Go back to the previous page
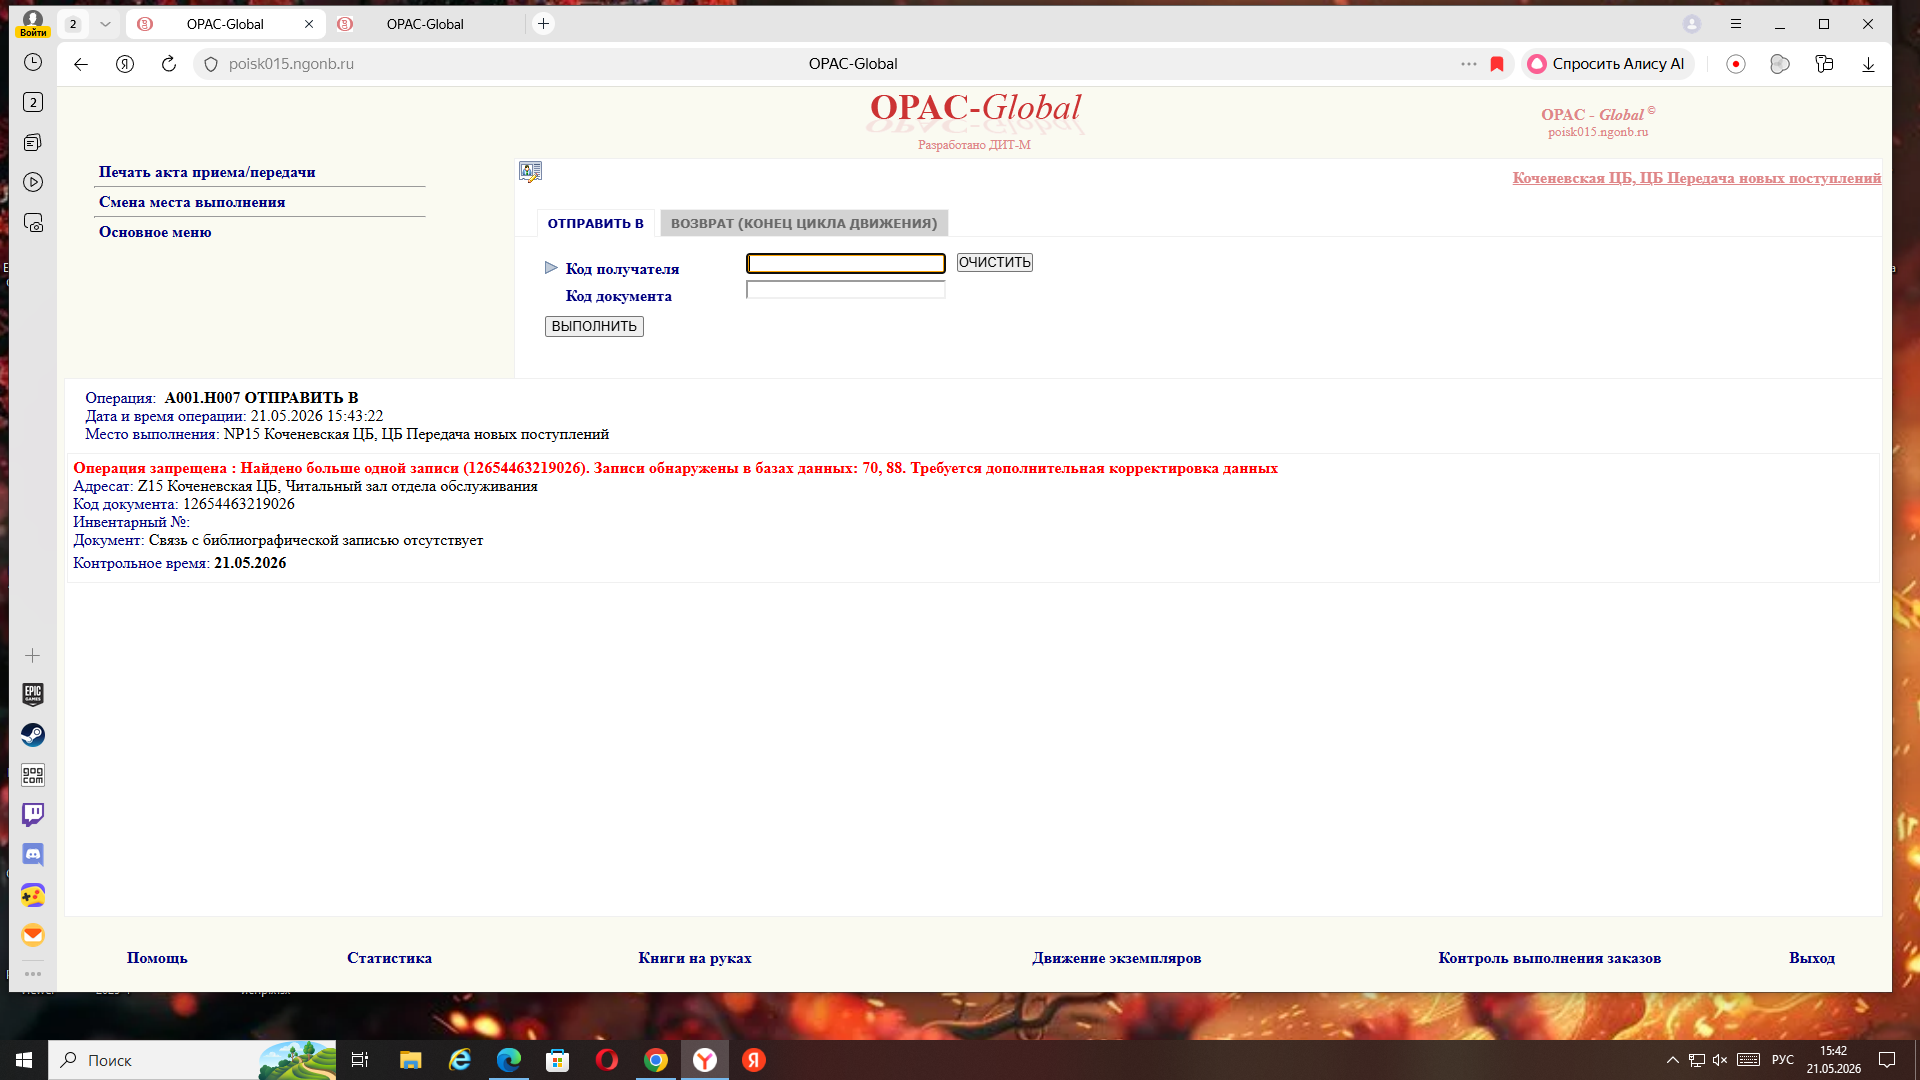This screenshot has width=1920, height=1080. pyautogui.click(x=81, y=64)
